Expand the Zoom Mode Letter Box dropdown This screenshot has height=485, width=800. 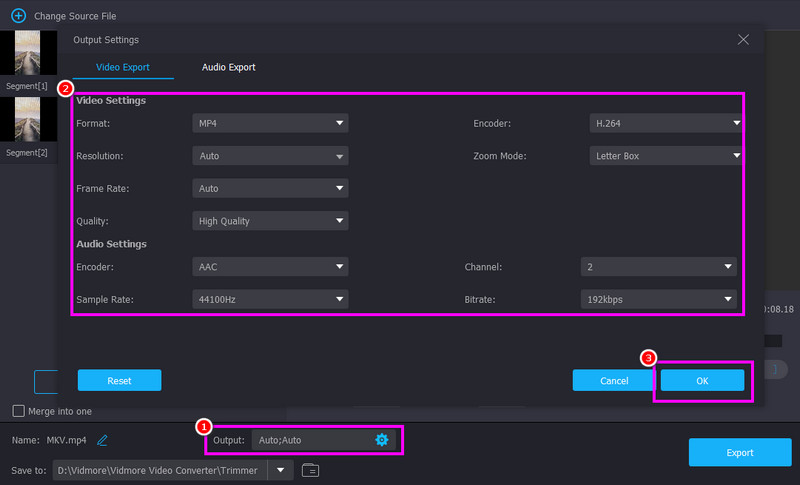666,156
